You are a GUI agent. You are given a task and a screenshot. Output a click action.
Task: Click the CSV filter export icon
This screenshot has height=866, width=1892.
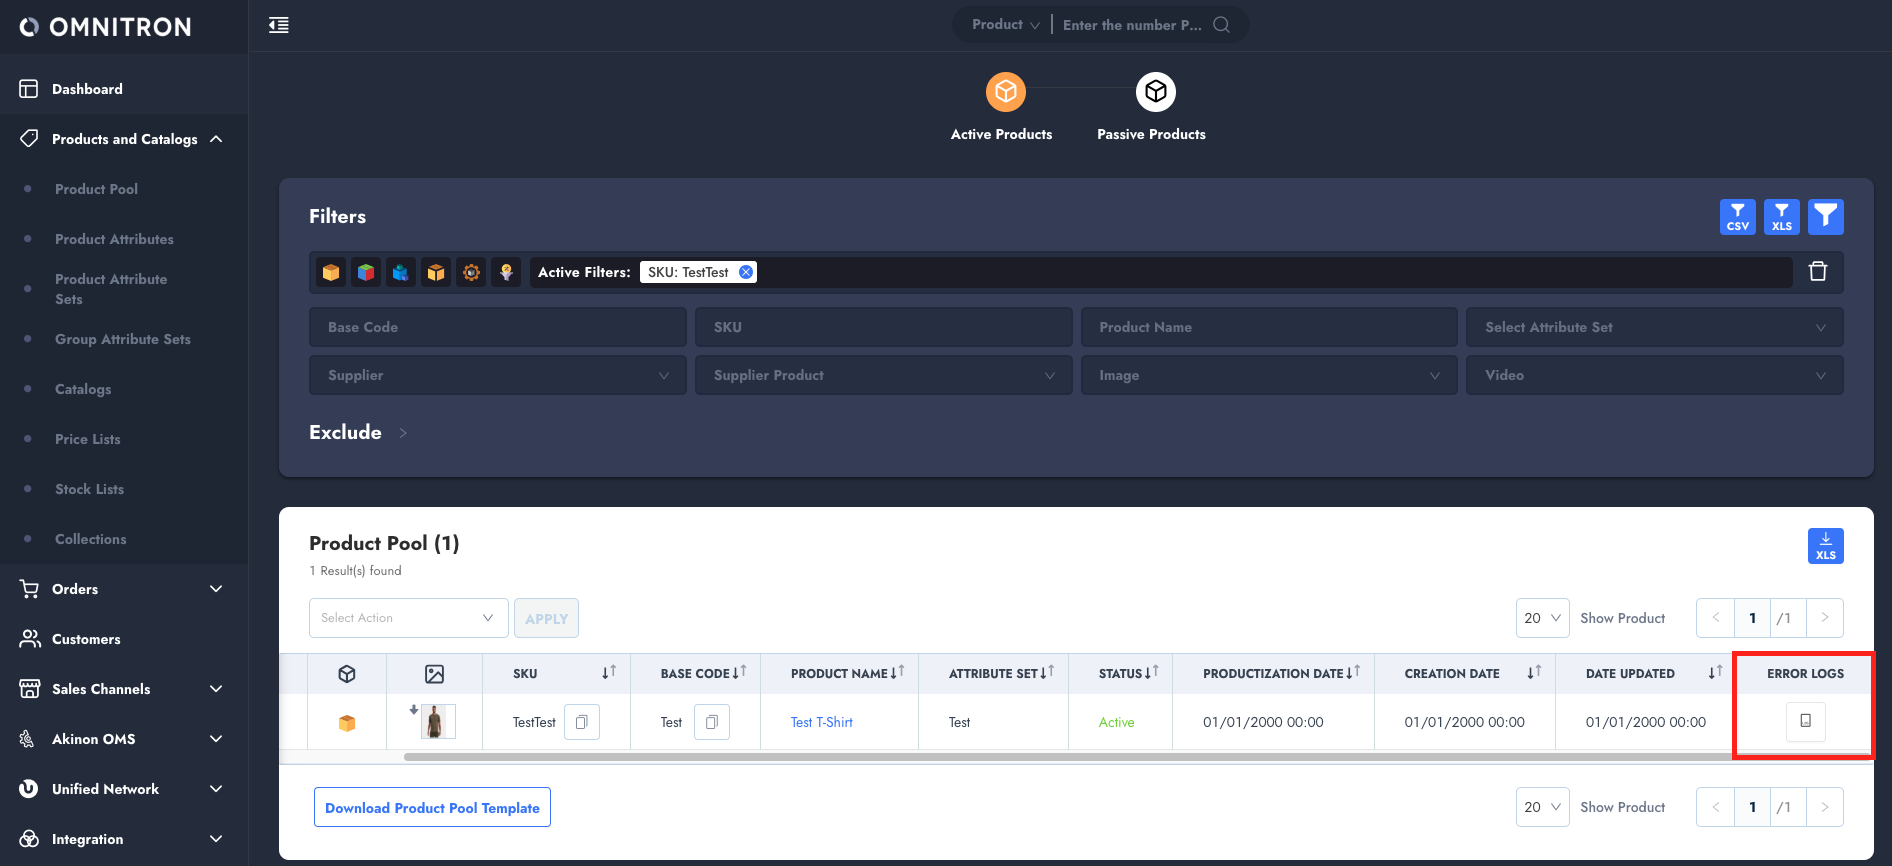[x=1737, y=217]
